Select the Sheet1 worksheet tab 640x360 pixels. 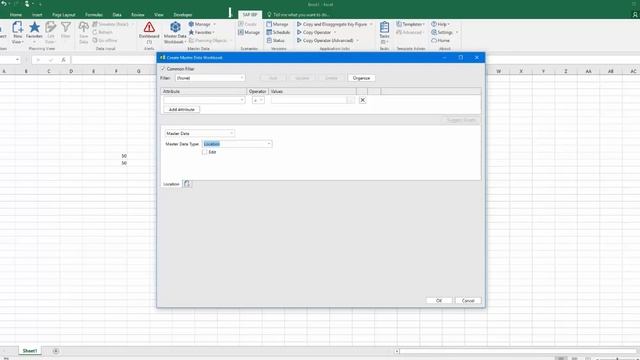[30, 351]
